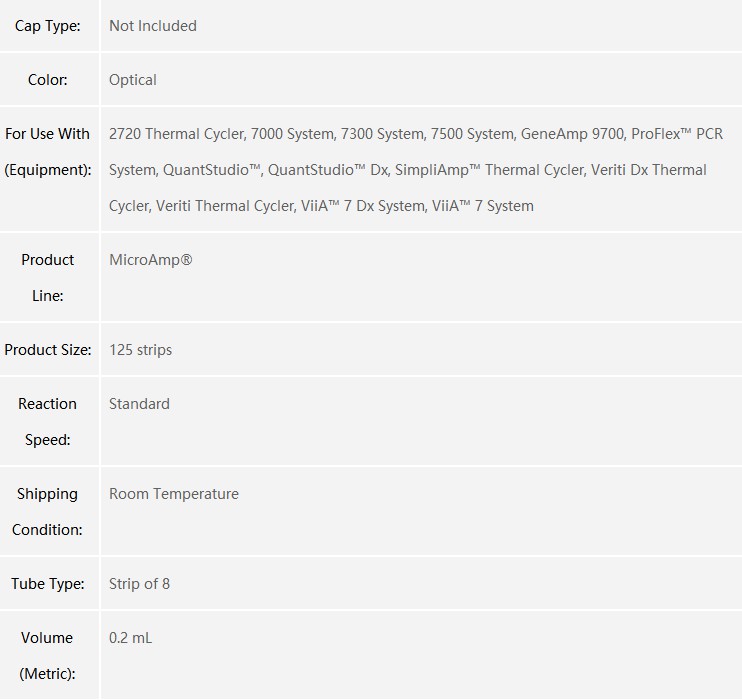The width and height of the screenshot is (742, 700).
Task: Click the 'Volume (Metric):' label
Action: tap(48, 655)
